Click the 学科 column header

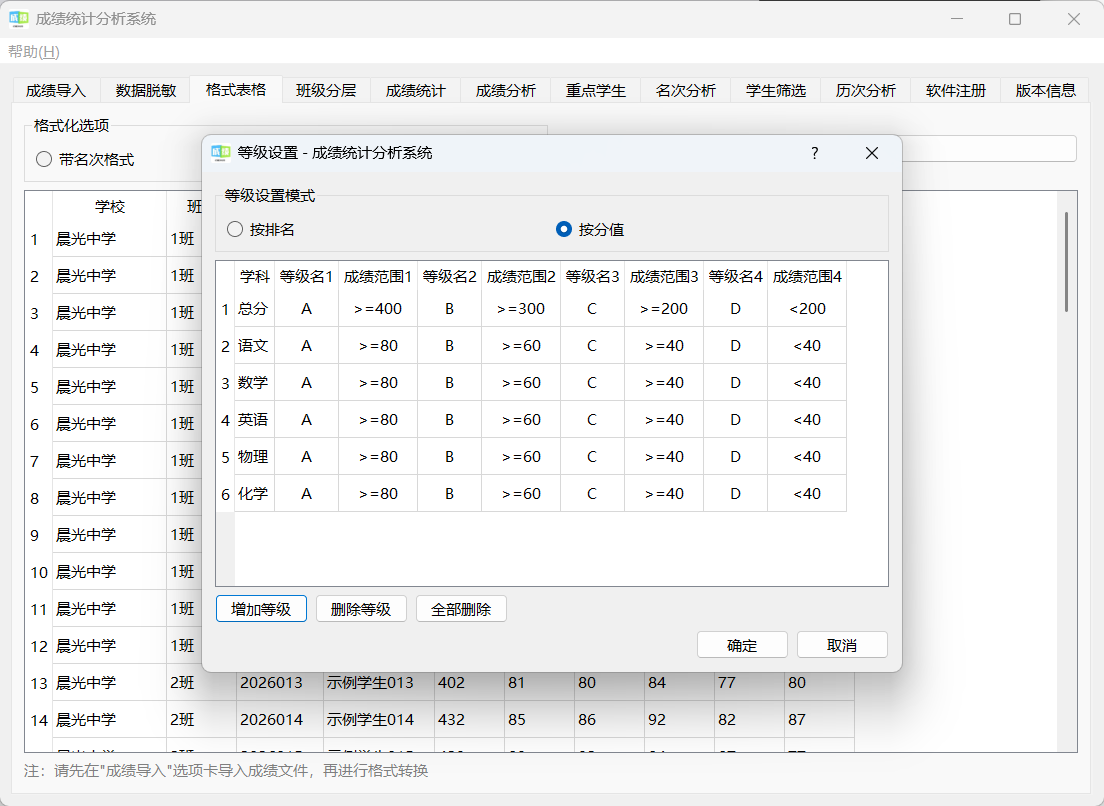coord(254,276)
